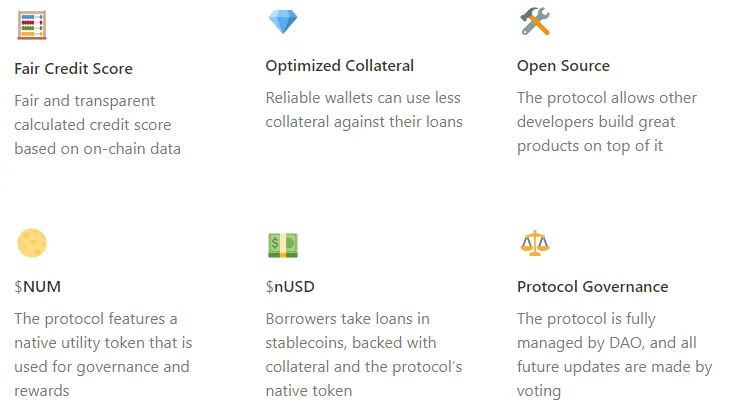The image size is (732, 420).
Task: Click the managed by DAO description
Action: tap(614, 355)
